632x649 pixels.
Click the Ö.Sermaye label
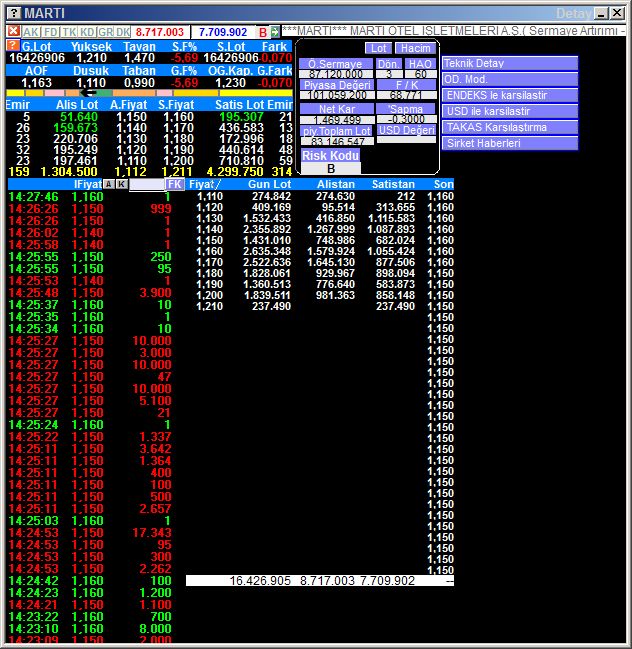335,64
